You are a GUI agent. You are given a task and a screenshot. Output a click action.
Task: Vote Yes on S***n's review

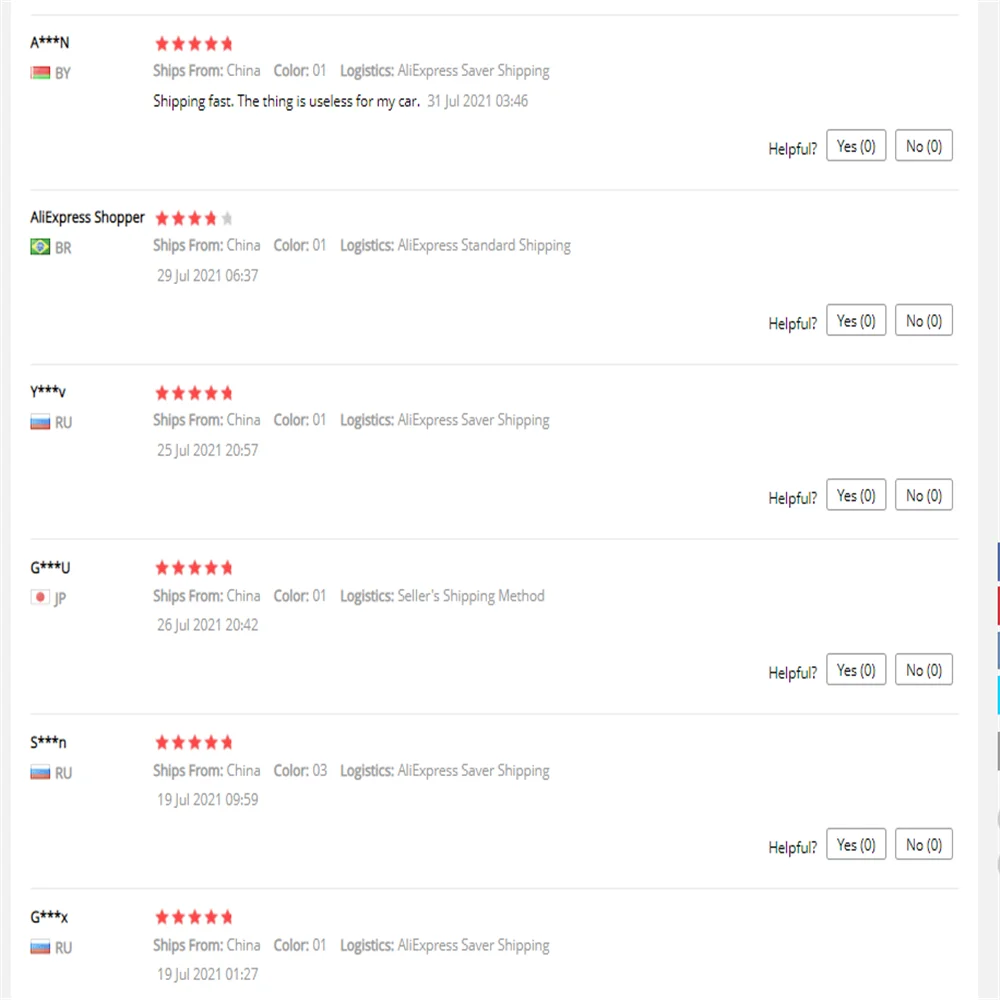click(856, 844)
